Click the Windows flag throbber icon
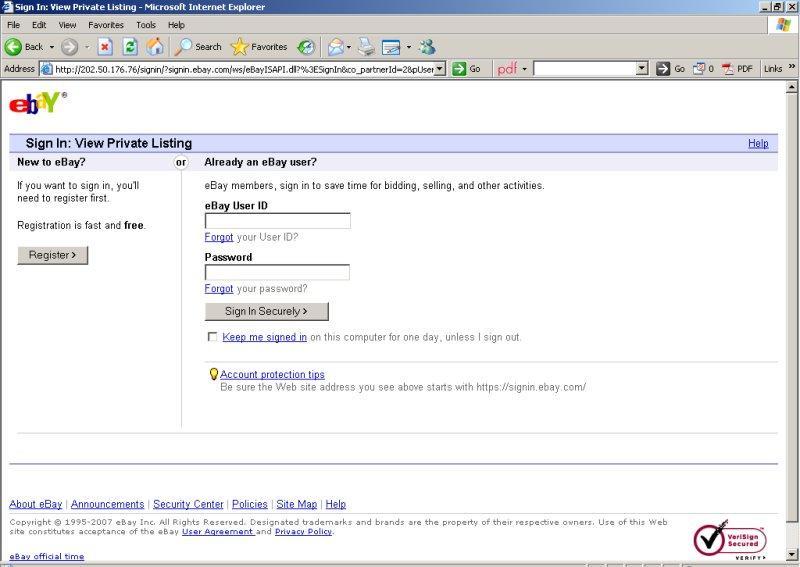Viewport: 800px width, 567px height. (783, 24)
